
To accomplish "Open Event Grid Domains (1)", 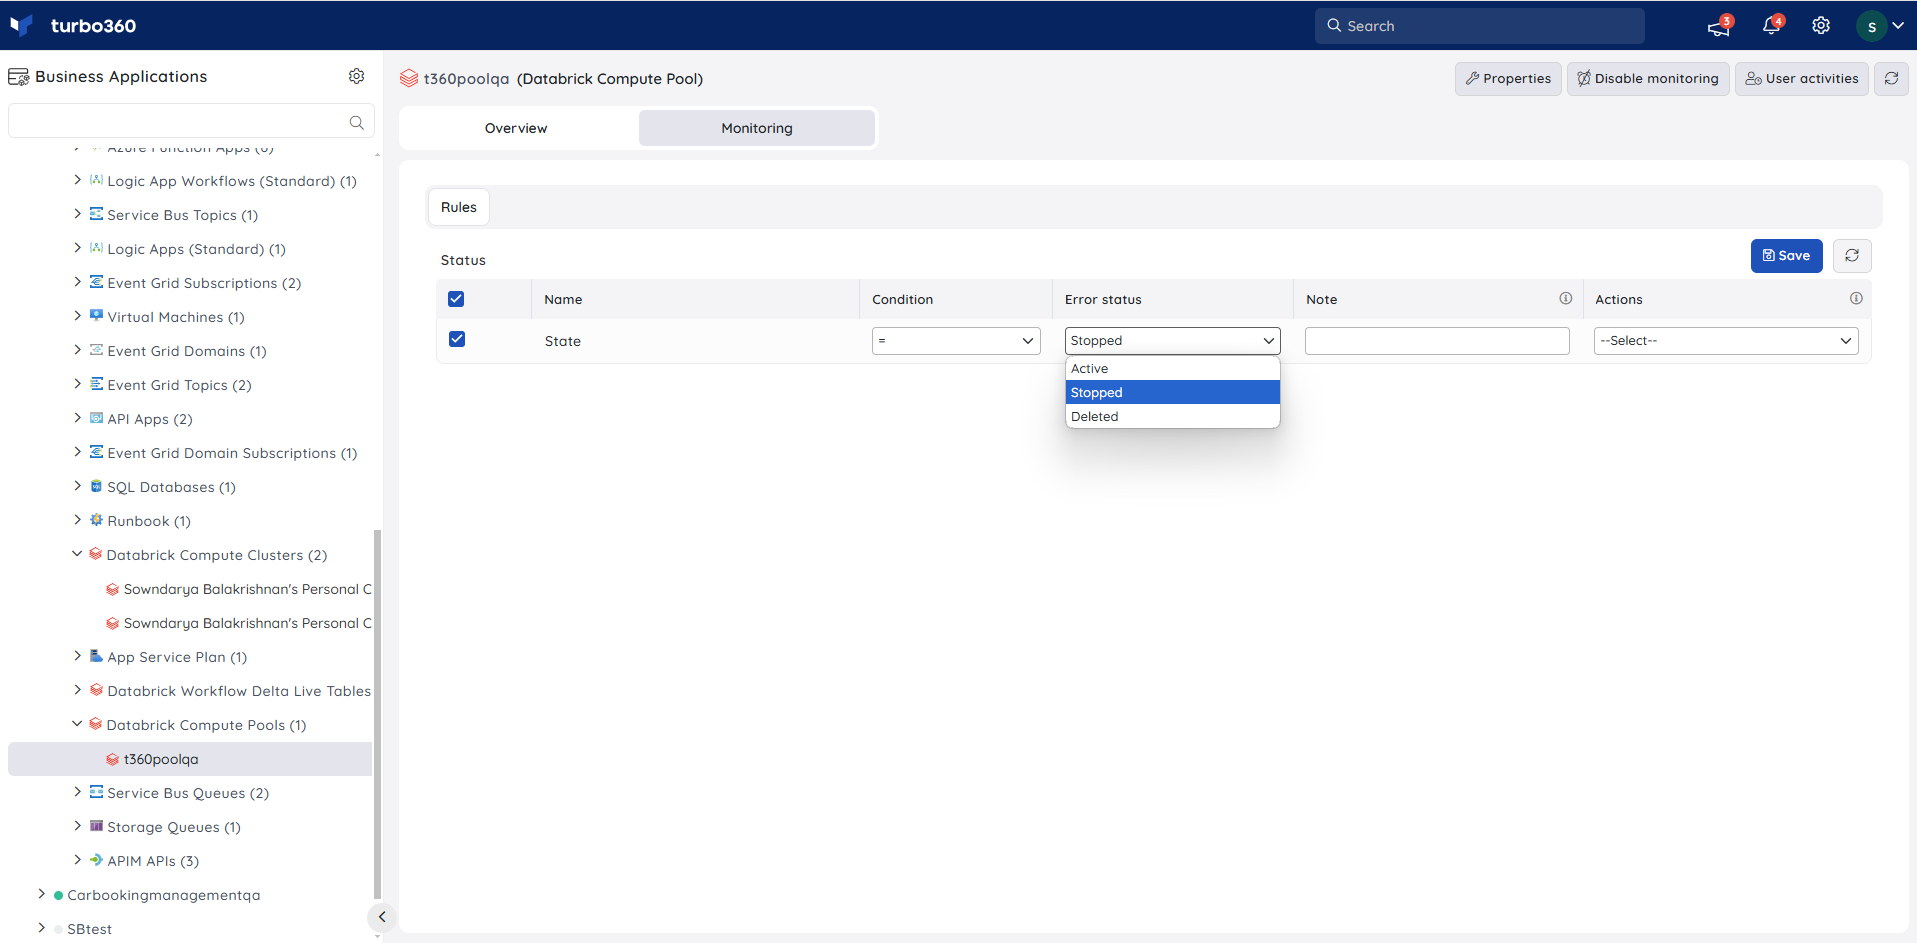I will [x=187, y=351].
